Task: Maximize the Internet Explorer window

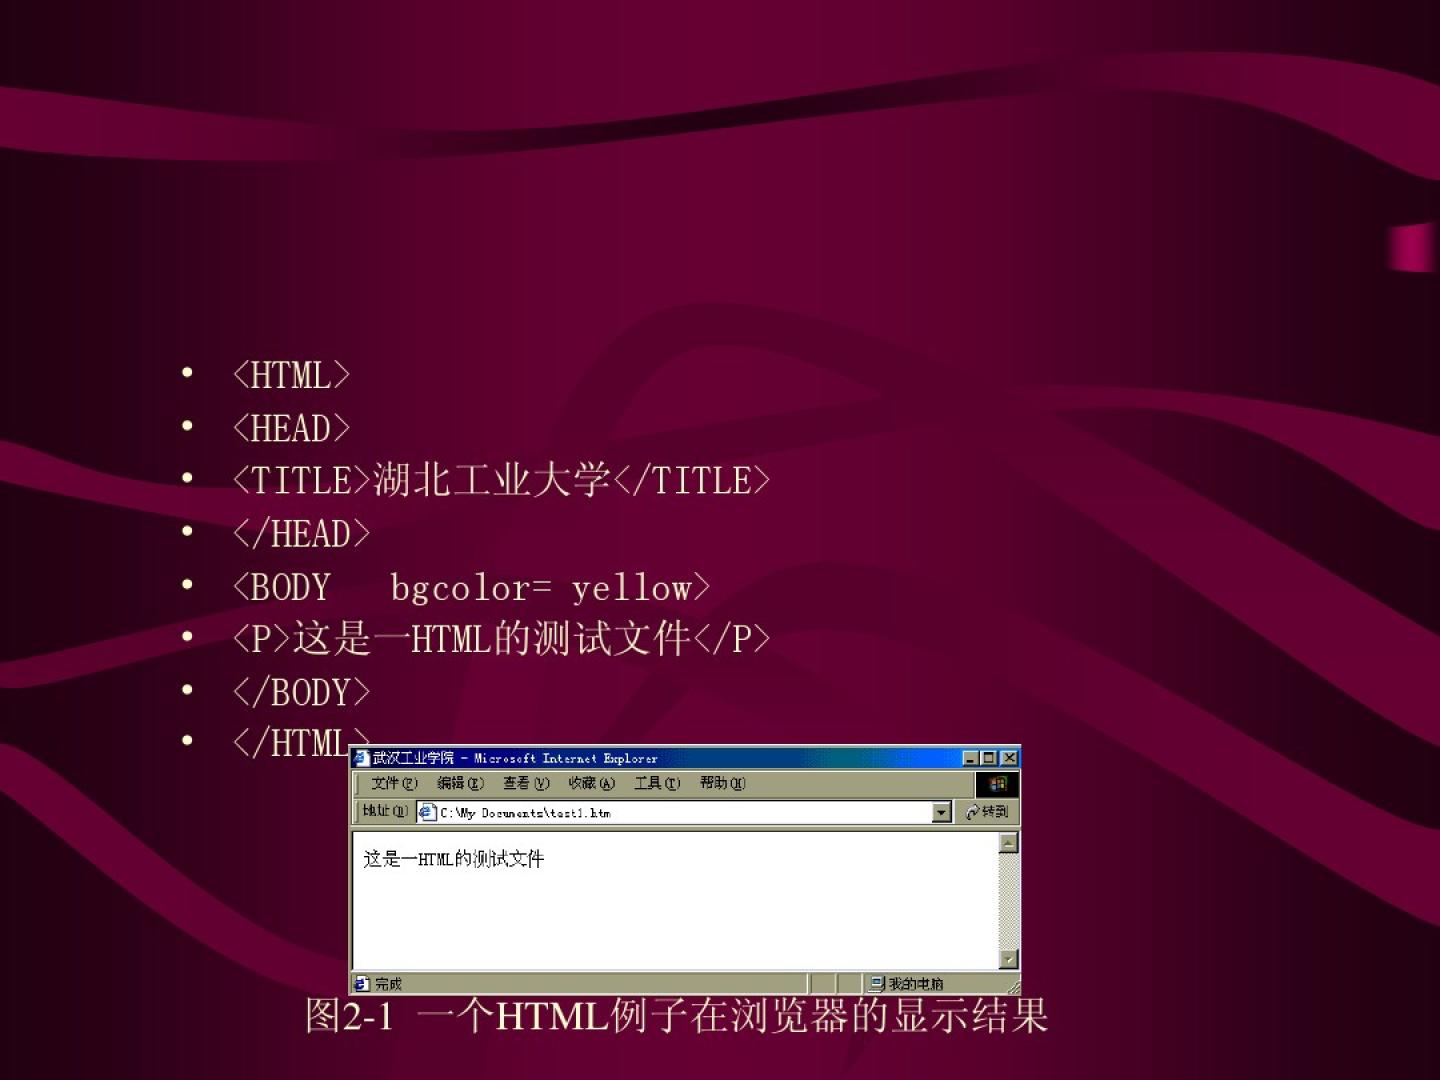Action: (x=989, y=758)
